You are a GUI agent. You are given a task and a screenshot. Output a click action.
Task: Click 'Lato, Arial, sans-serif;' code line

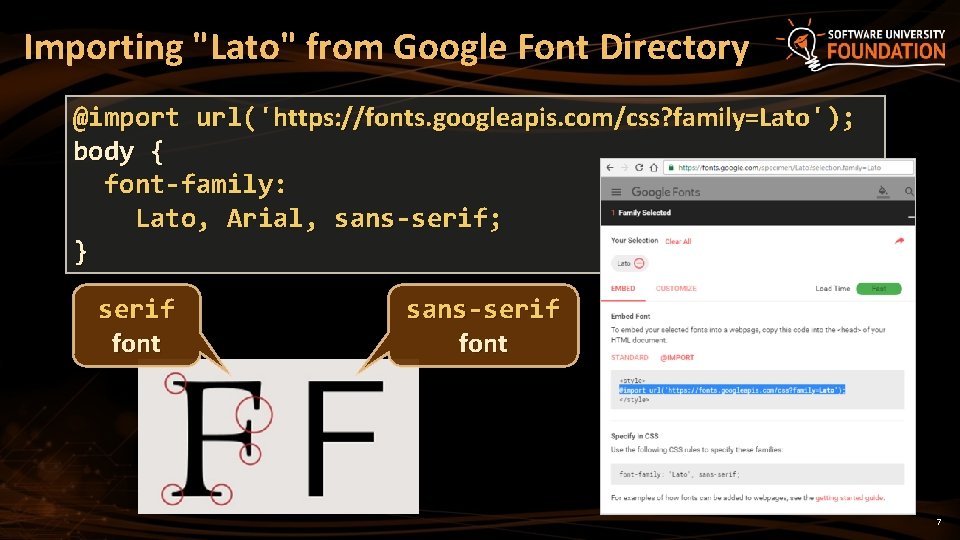coord(318,219)
